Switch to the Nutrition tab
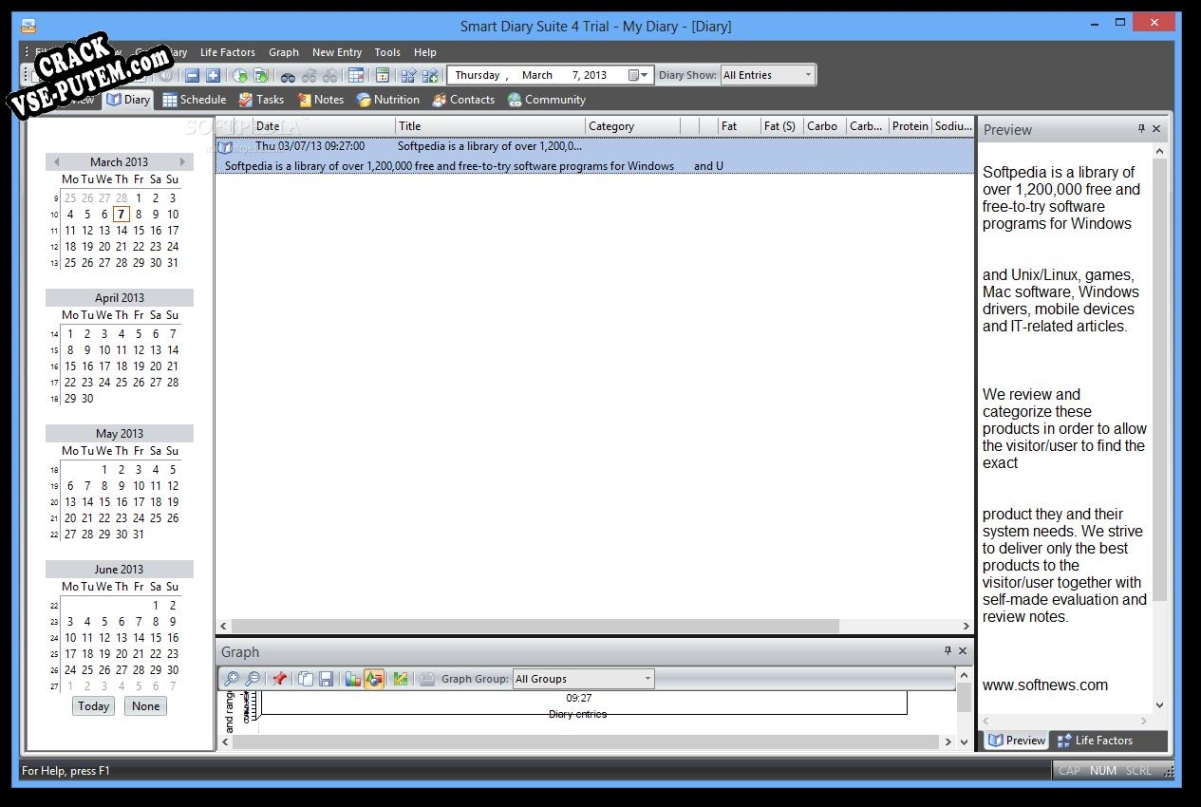This screenshot has height=807, width=1201. [x=388, y=100]
